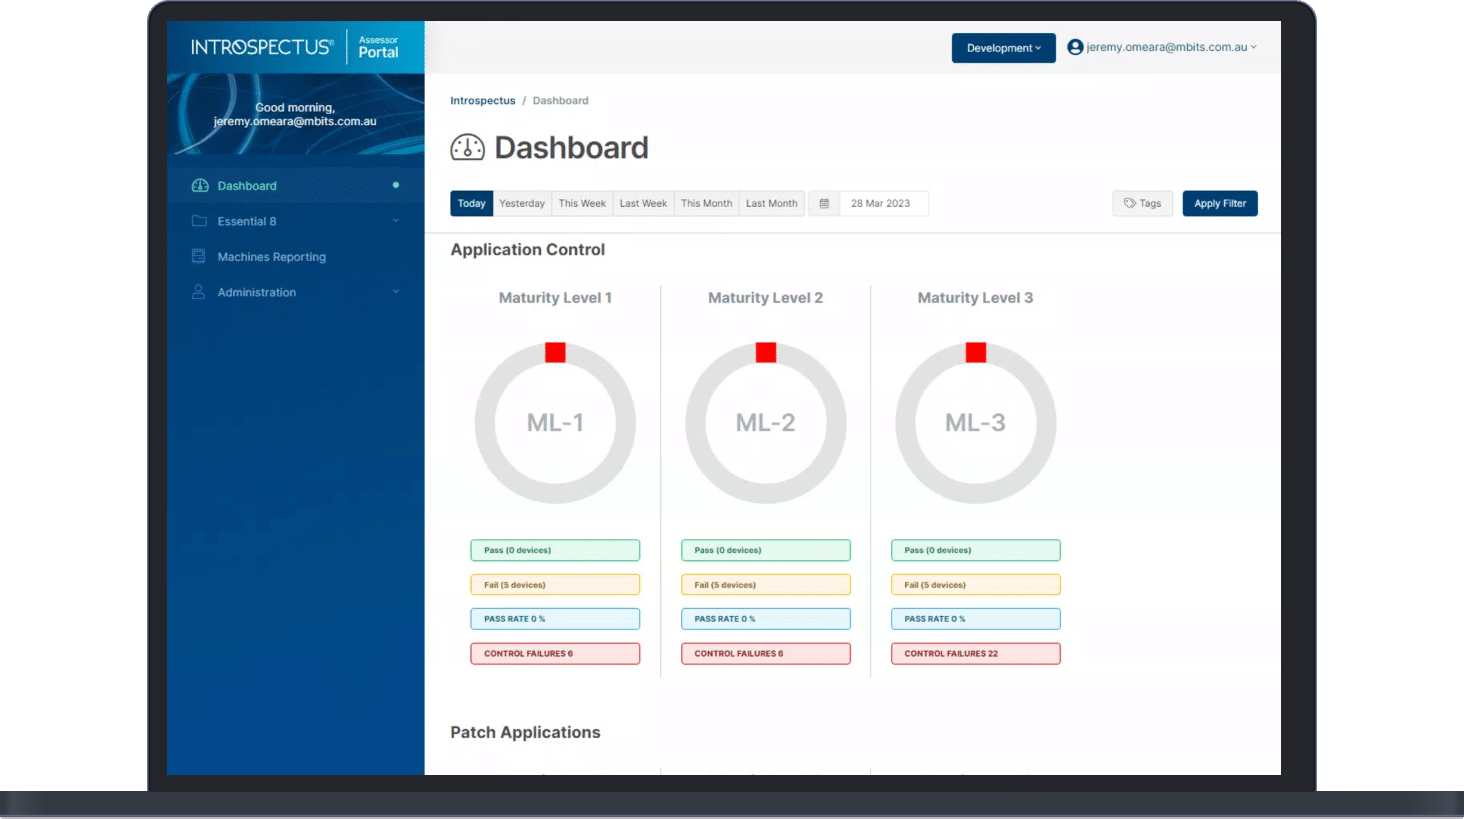Image resolution: width=1464 pixels, height=819 pixels.
Task: Toggle the green status dot beside Dashboard
Action: [398, 185]
